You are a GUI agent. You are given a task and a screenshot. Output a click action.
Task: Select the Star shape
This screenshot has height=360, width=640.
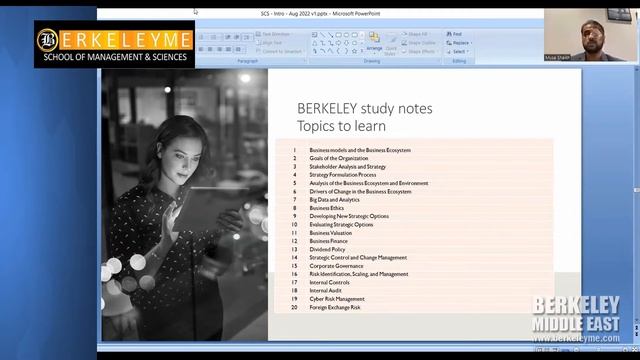click(x=354, y=51)
